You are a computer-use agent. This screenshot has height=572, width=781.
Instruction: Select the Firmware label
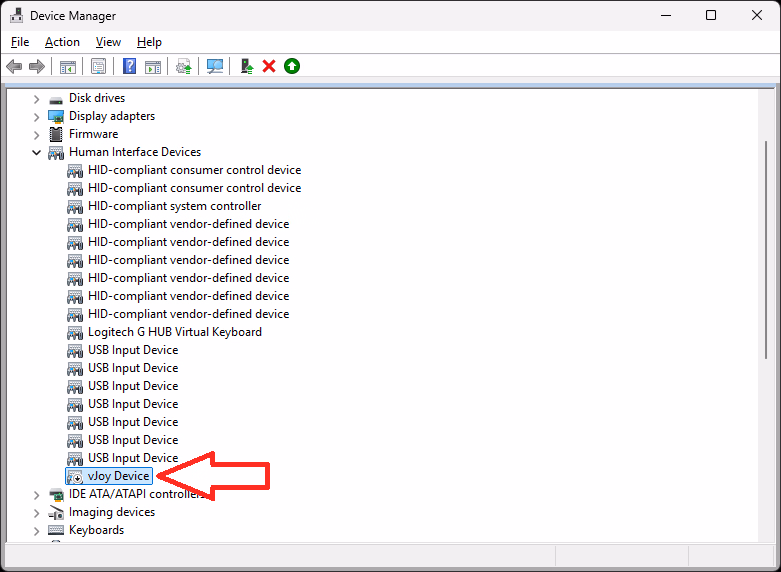[94, 134]
